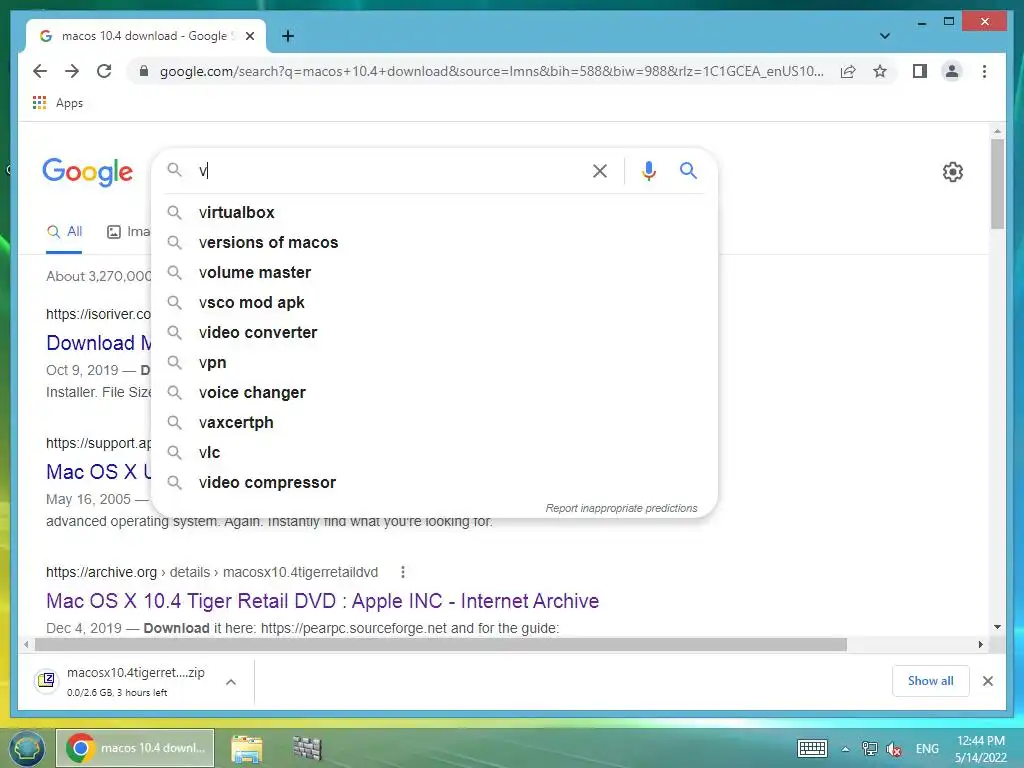Click the scroll down arrow

(997, 627)
